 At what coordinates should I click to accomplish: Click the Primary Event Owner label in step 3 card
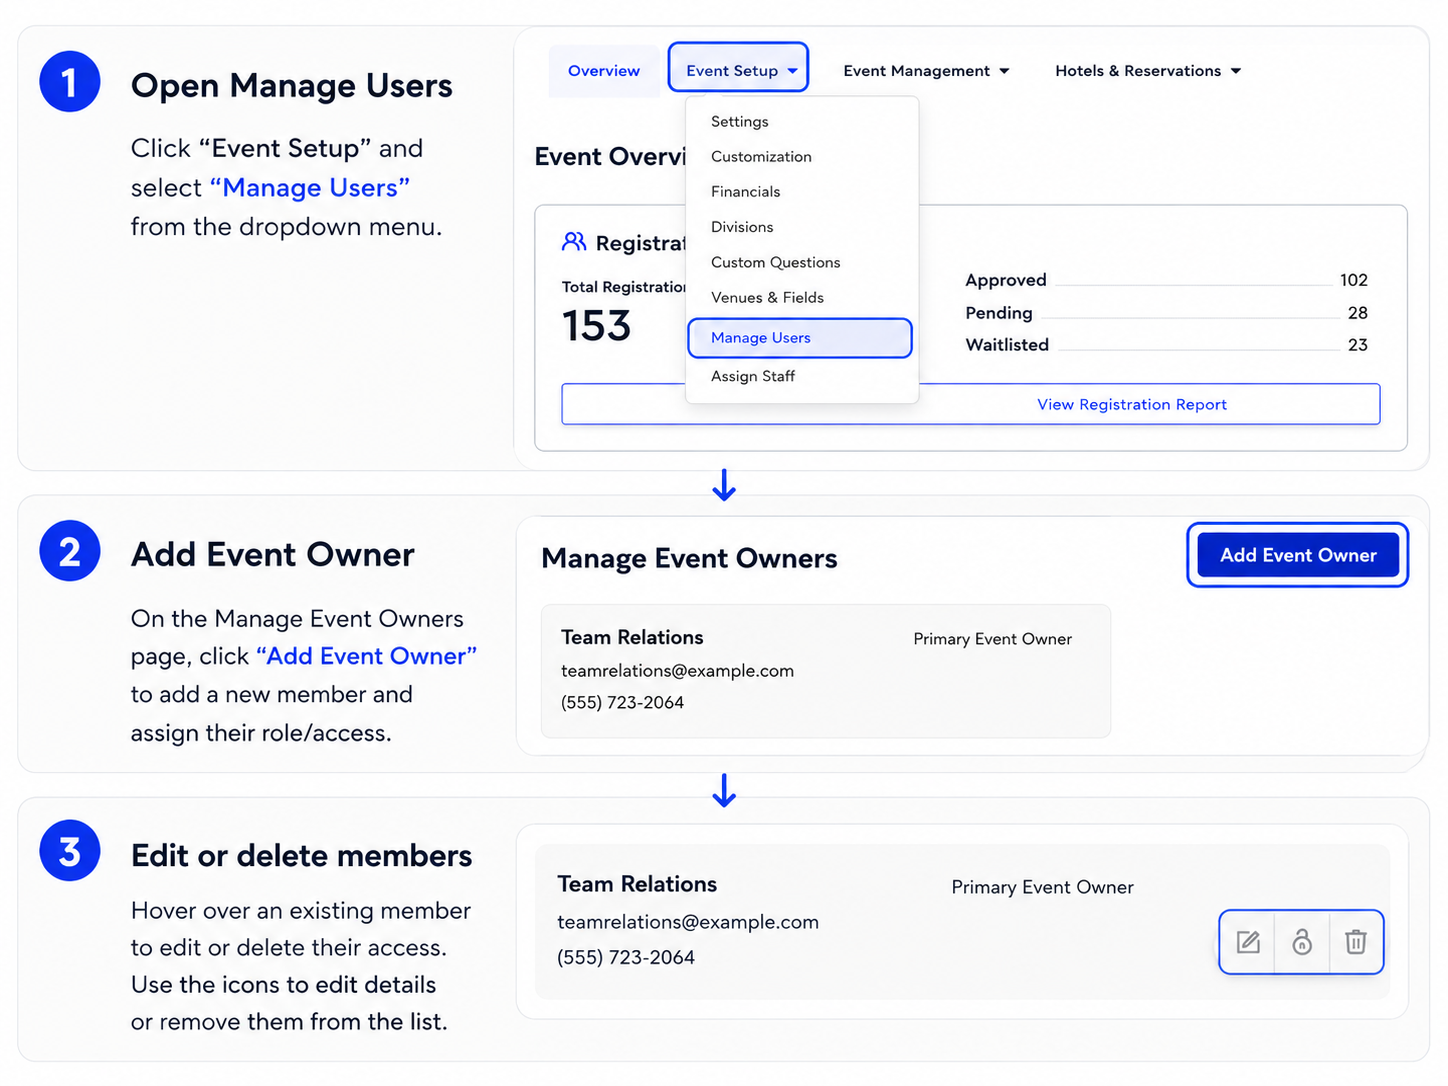[1042, 887]
